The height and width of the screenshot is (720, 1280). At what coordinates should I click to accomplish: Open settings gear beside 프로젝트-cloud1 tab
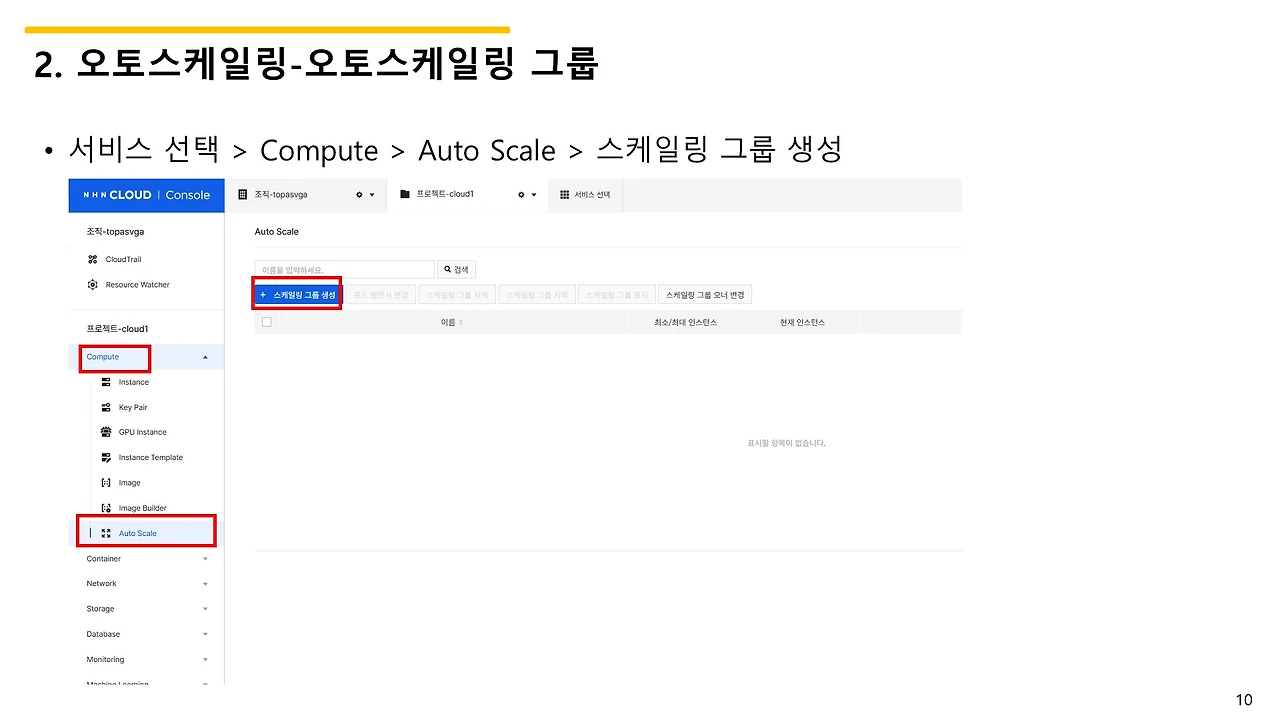click(x=521, y=195)
